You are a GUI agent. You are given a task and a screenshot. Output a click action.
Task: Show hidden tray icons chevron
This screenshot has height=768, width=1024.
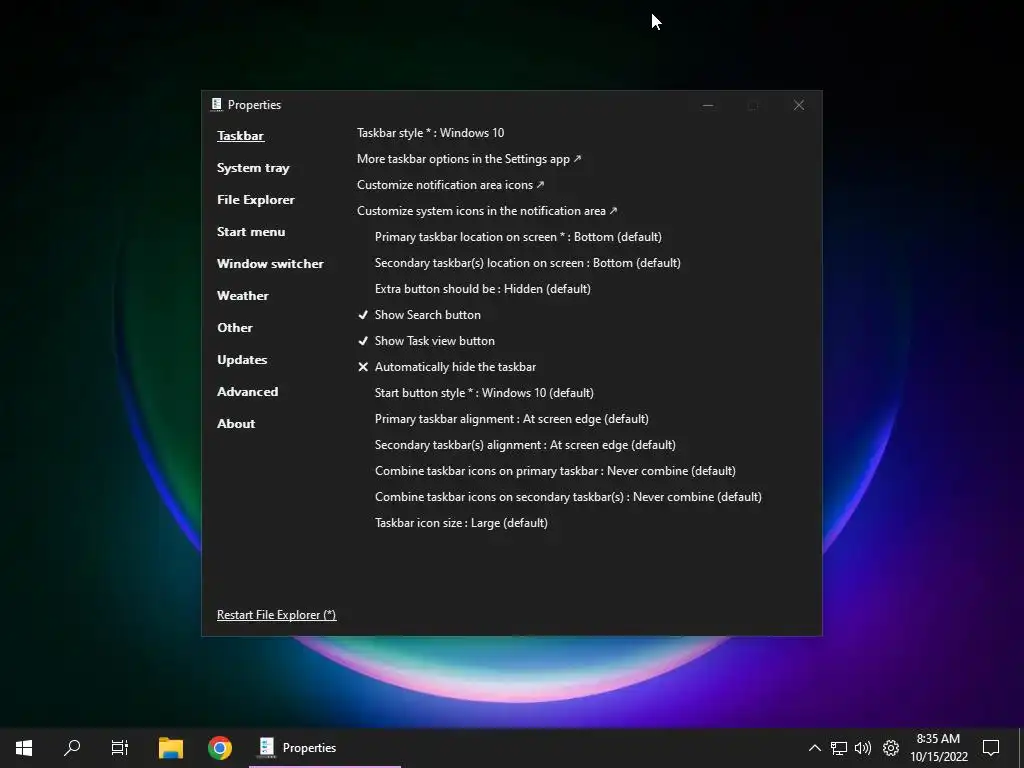814,748
